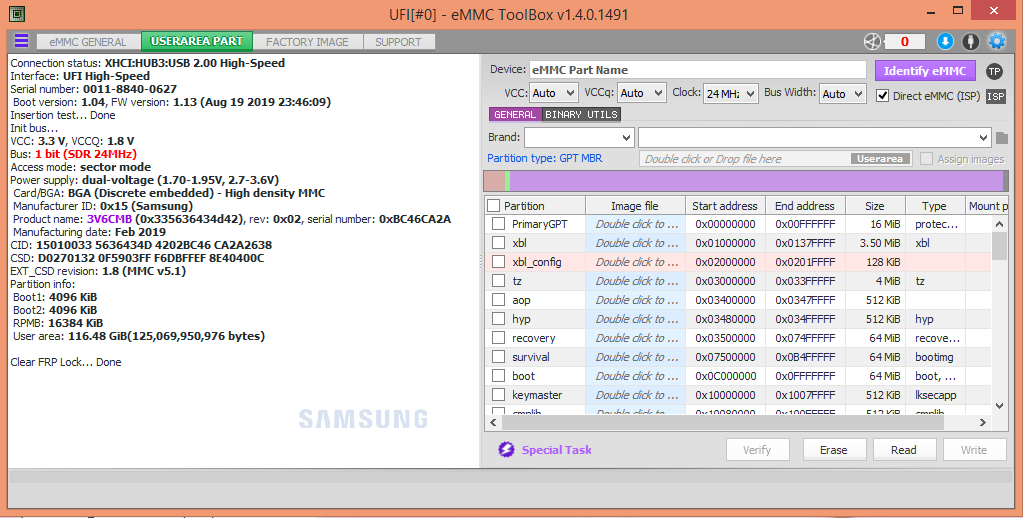Click the Start address column header

click(x=725, y=206)
